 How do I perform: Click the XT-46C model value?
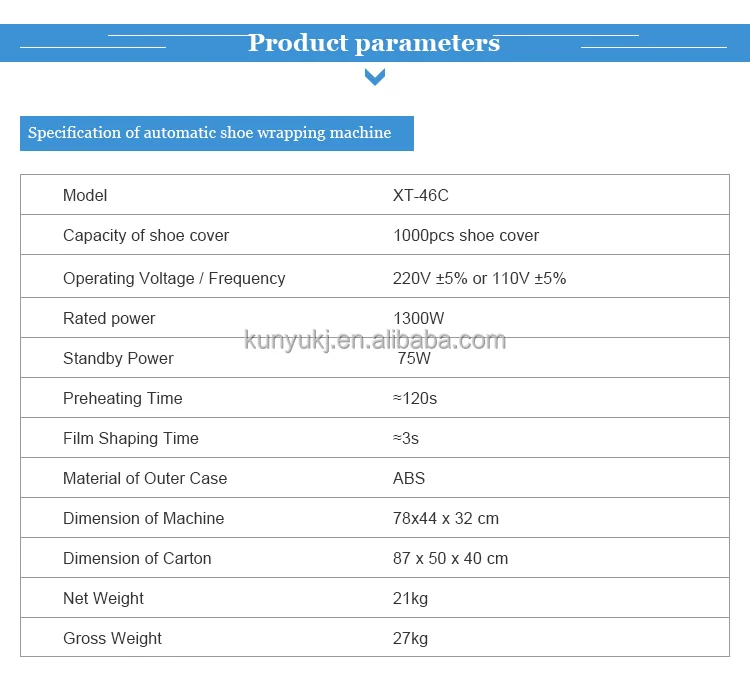(x=421, y=195)
